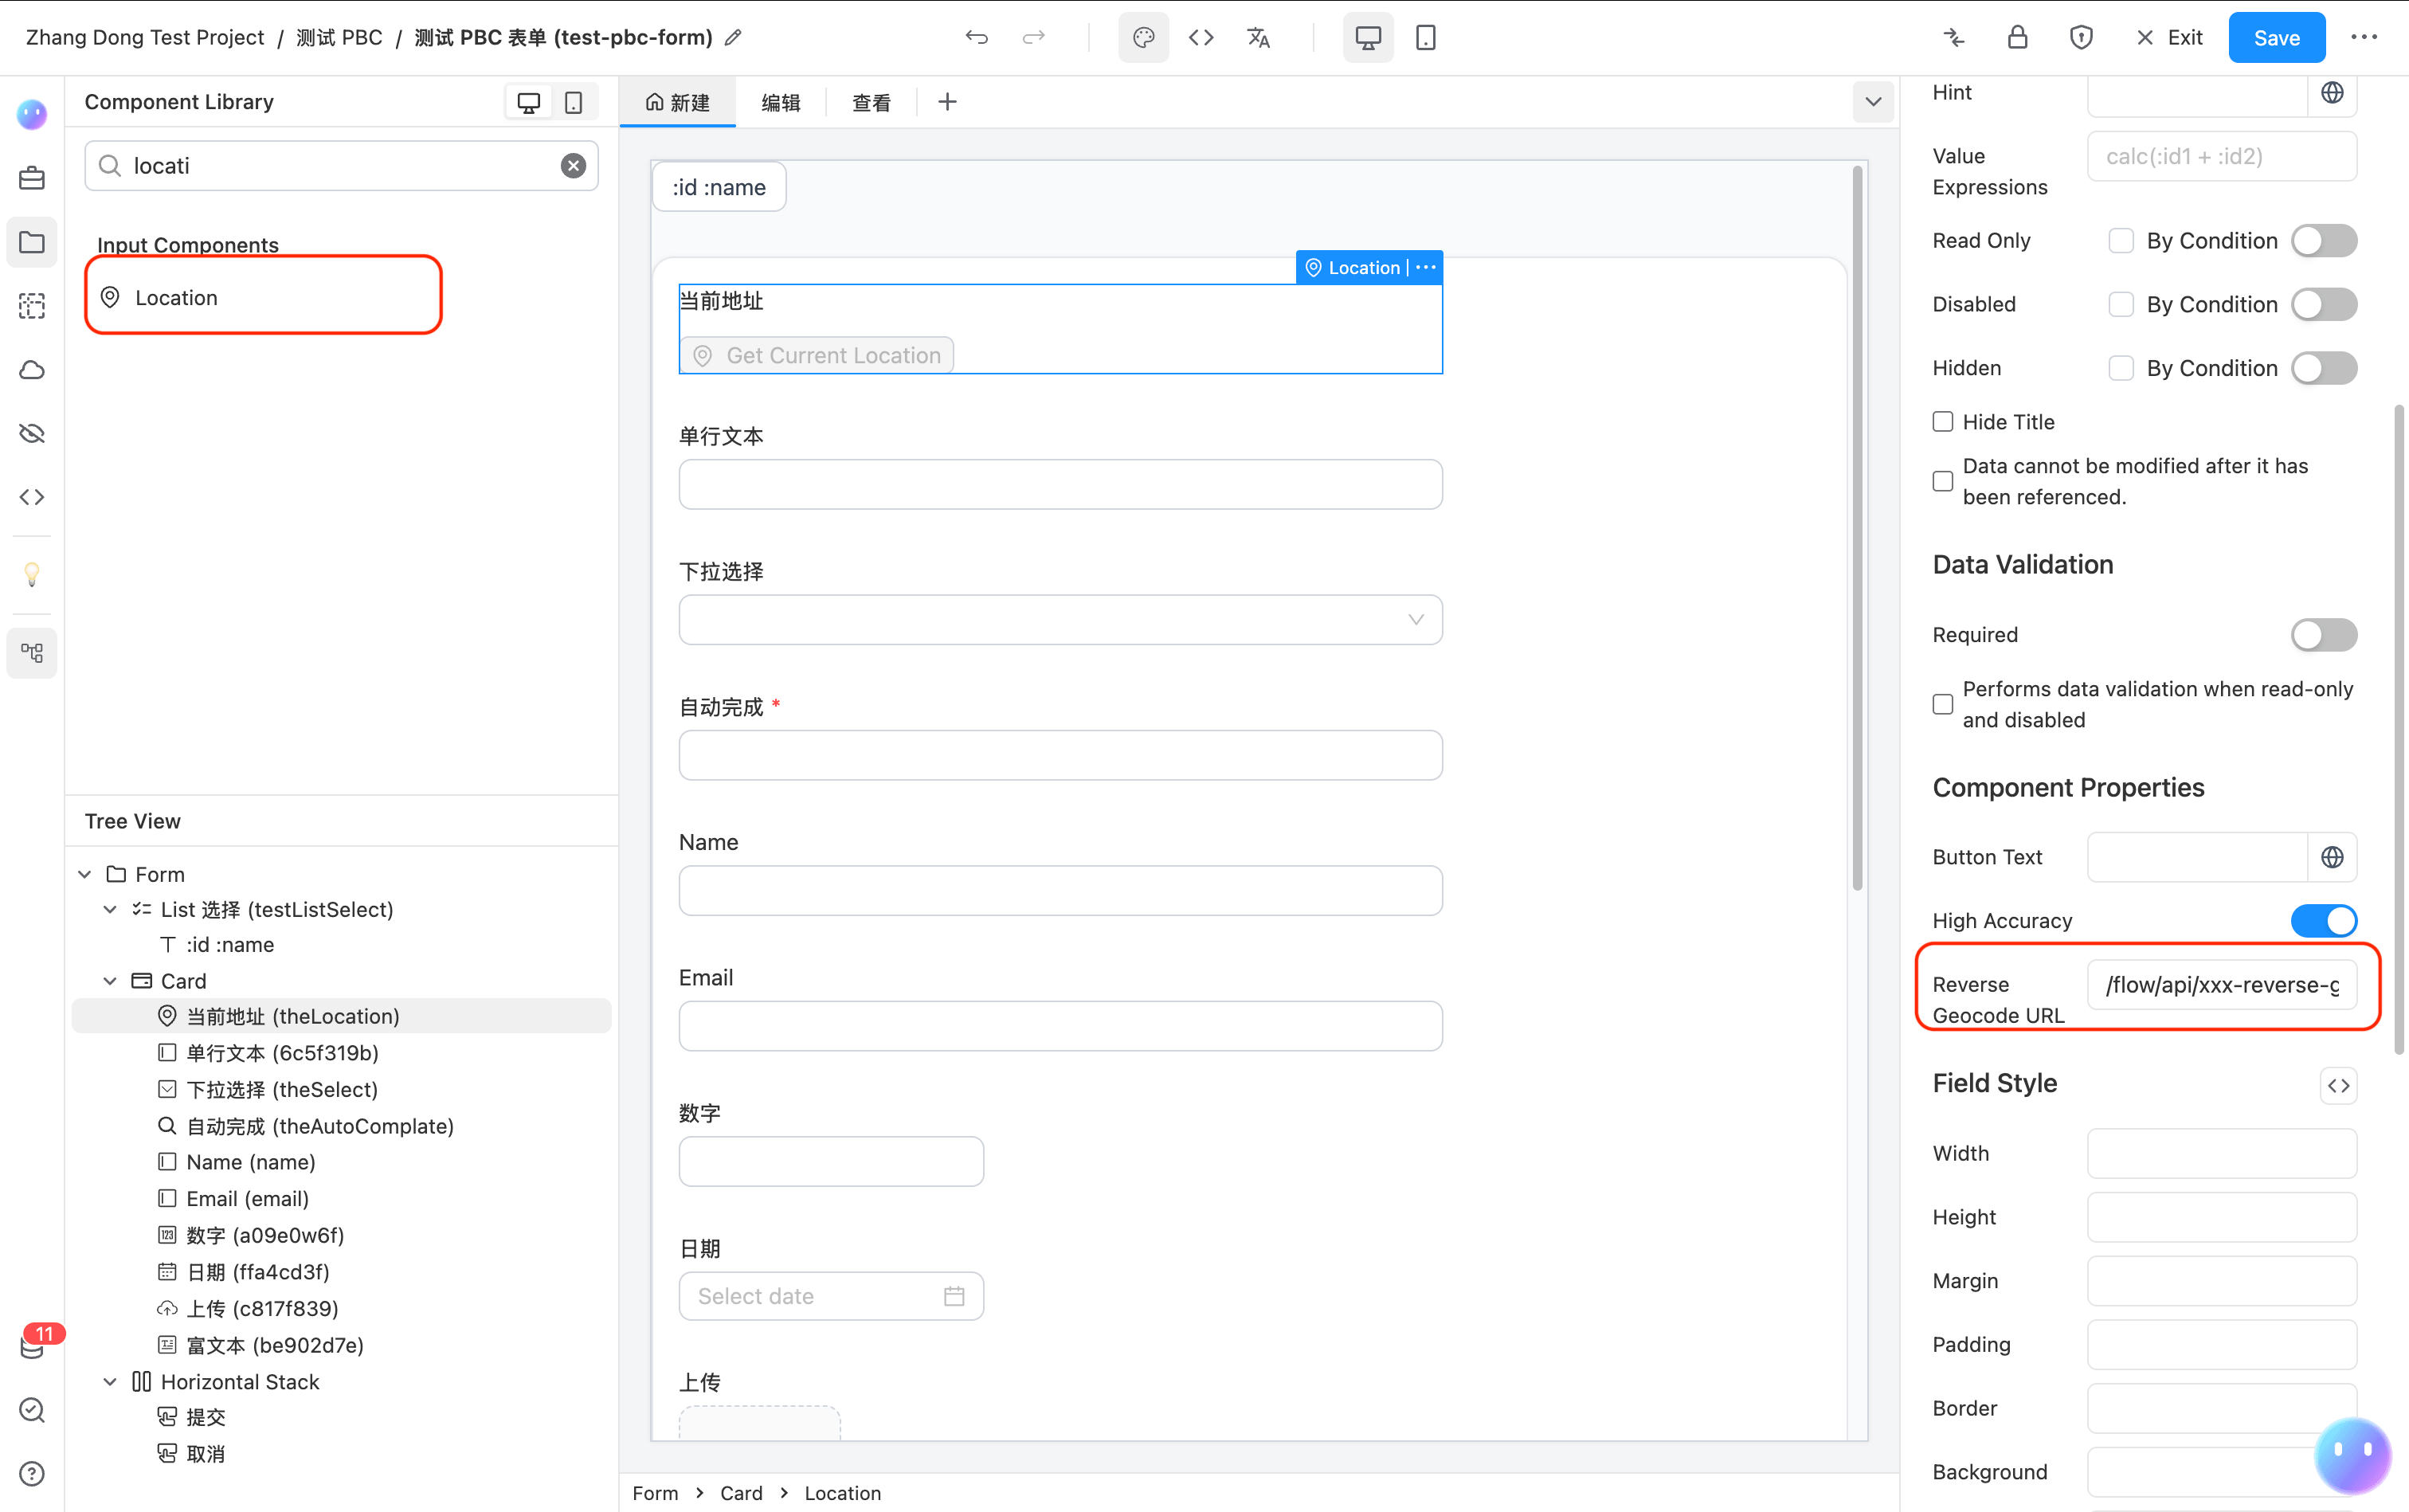Switch to the 编辑 tab
The image size is (2409, 1512).
tap(780, 103)
